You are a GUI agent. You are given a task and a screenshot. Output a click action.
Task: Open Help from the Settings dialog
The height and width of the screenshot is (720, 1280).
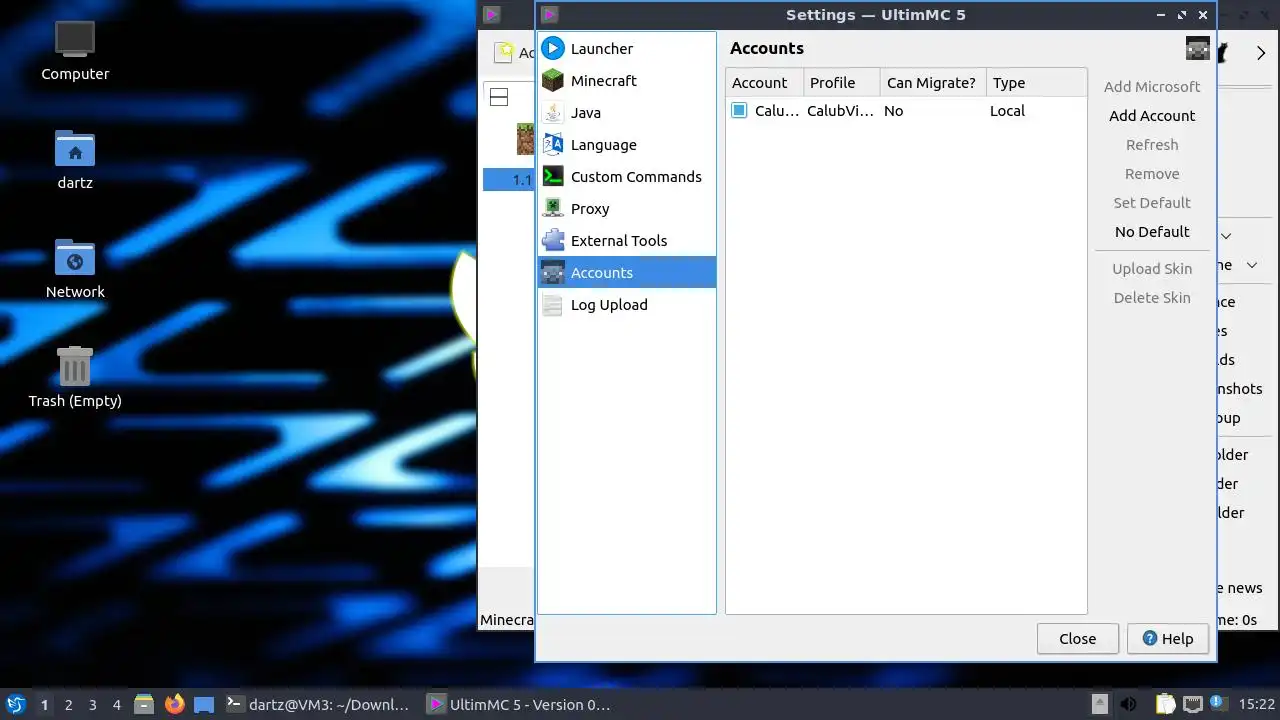[x=1167, y=639]
